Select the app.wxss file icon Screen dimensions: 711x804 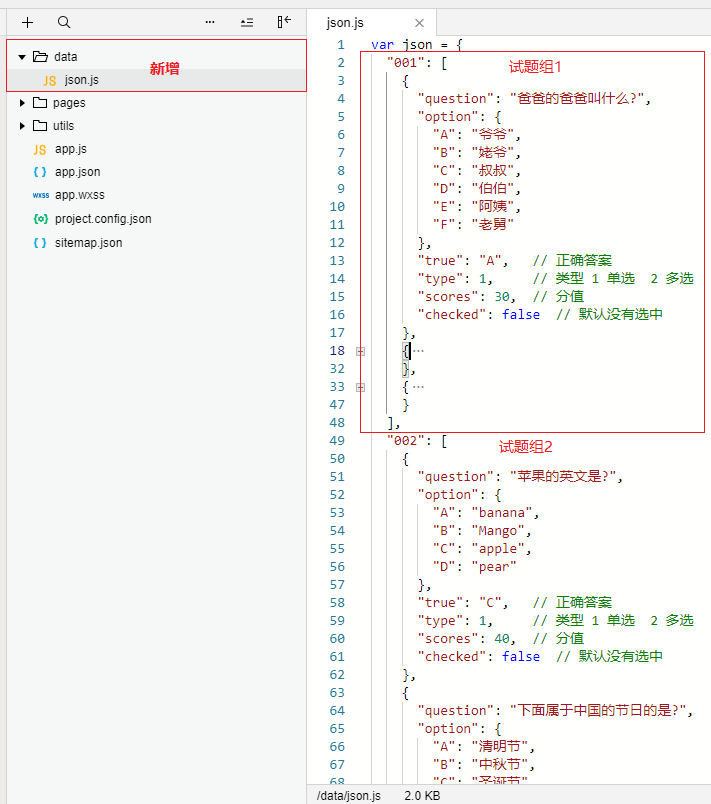pos(40,195)
